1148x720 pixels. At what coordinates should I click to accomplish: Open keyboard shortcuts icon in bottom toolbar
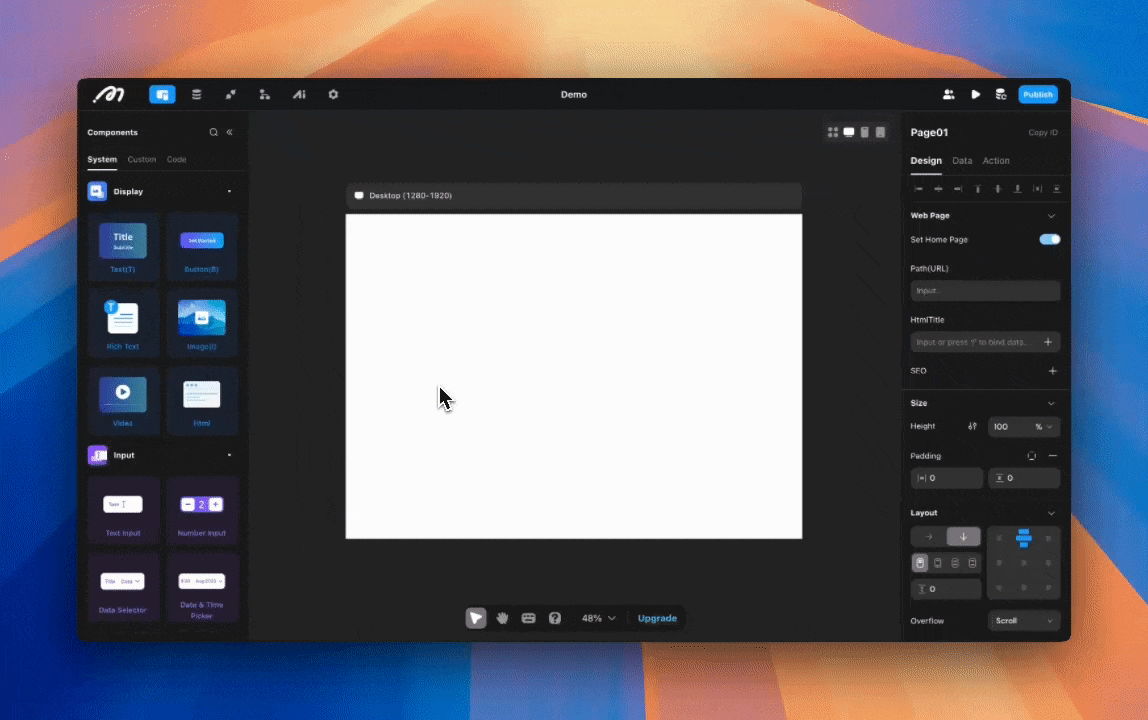coord(529,618)
